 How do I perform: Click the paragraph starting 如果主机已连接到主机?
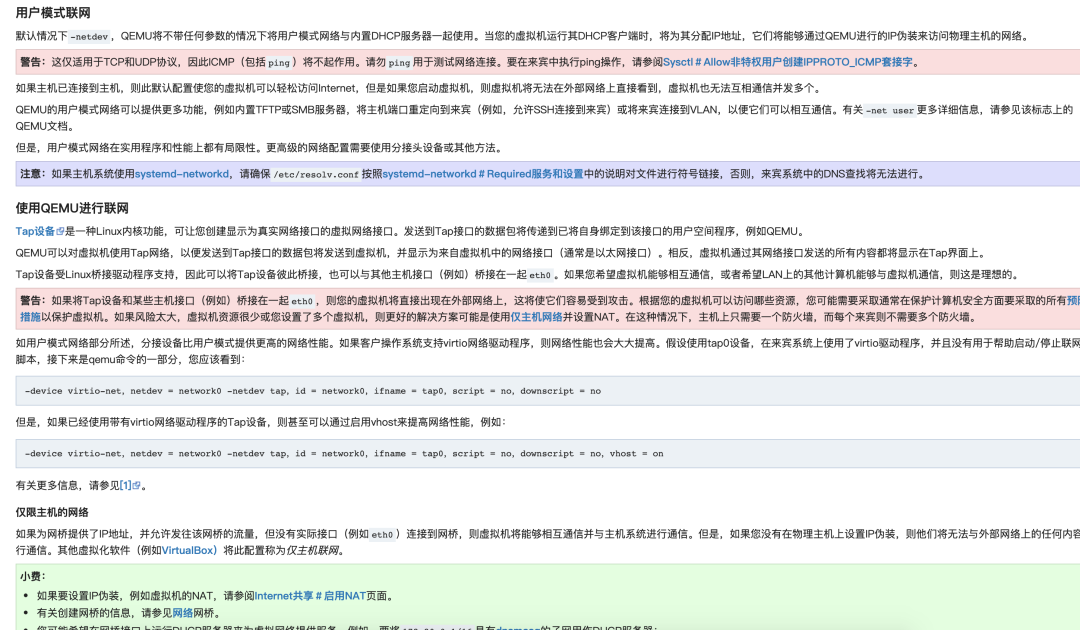pos(419,88)
